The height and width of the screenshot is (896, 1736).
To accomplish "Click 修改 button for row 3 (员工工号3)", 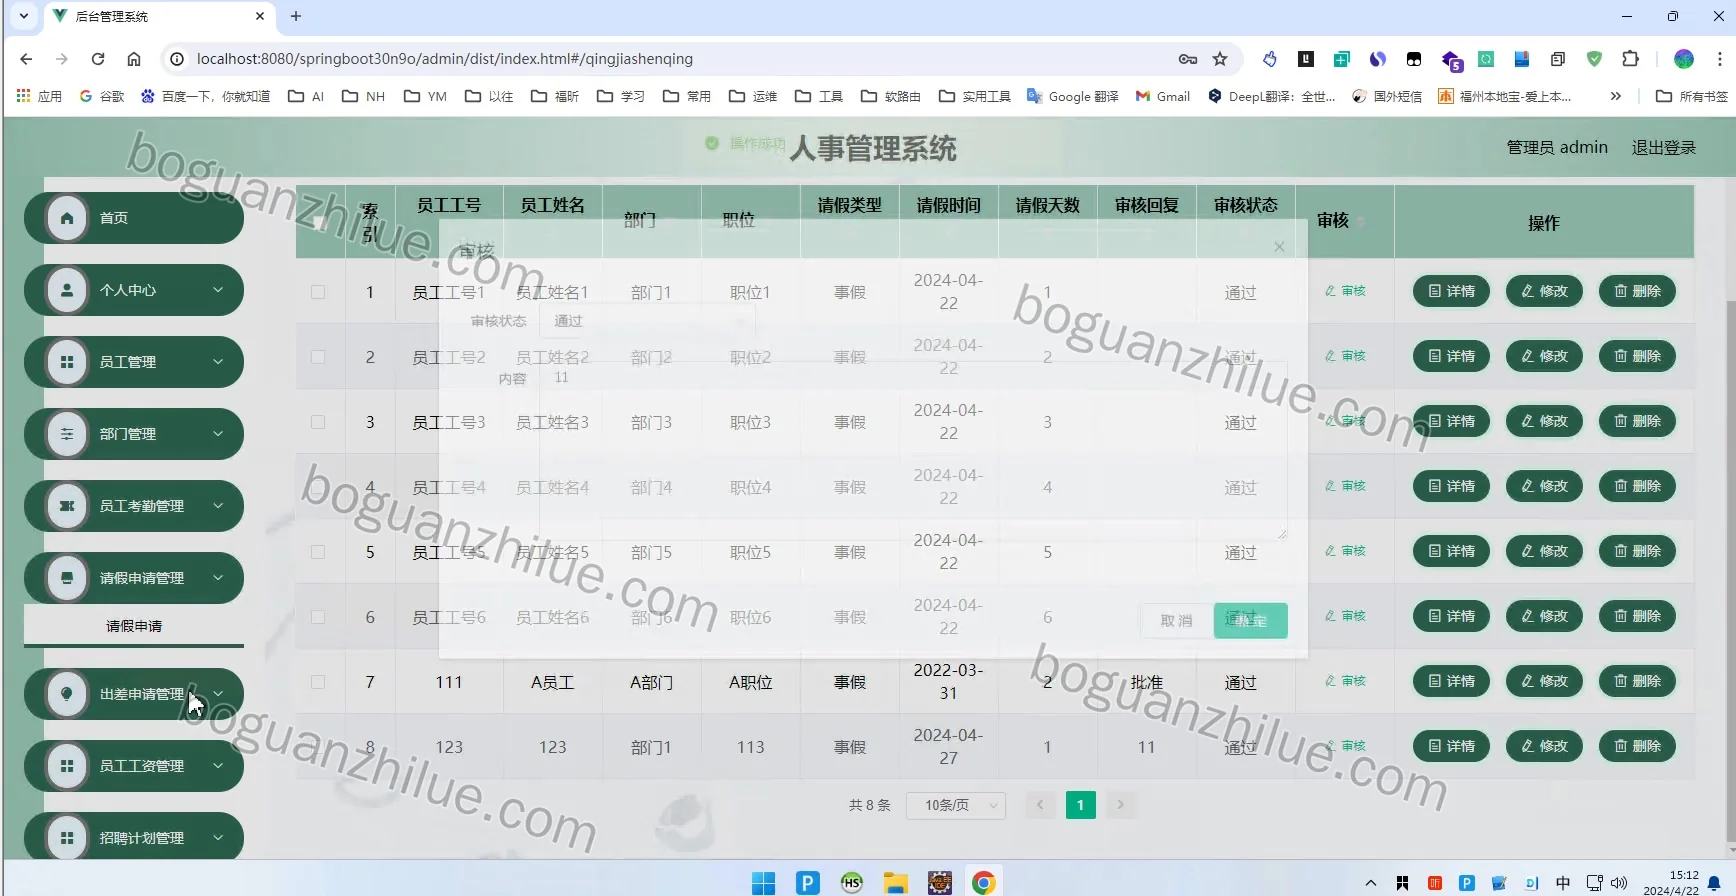I will pos(1544,421).
